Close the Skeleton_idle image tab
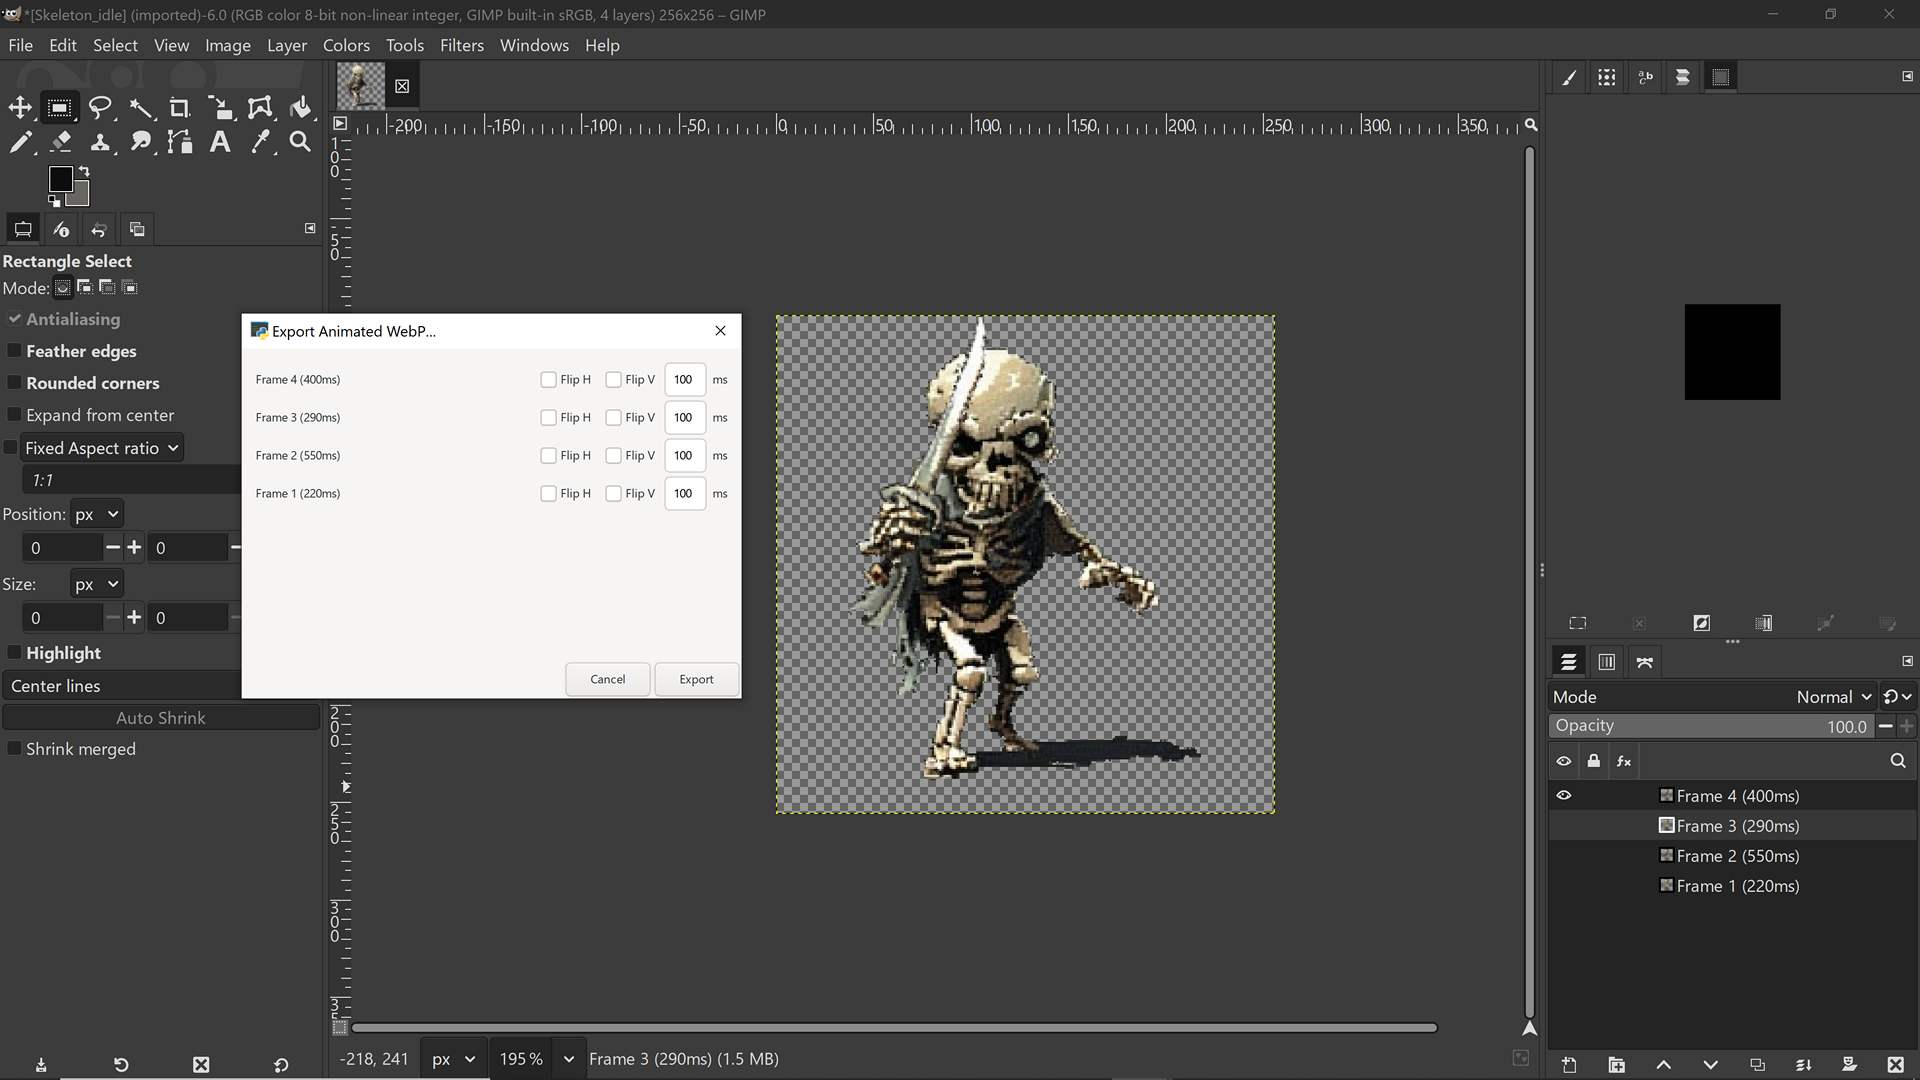1920x1080 pixels. tap(402, 86)
